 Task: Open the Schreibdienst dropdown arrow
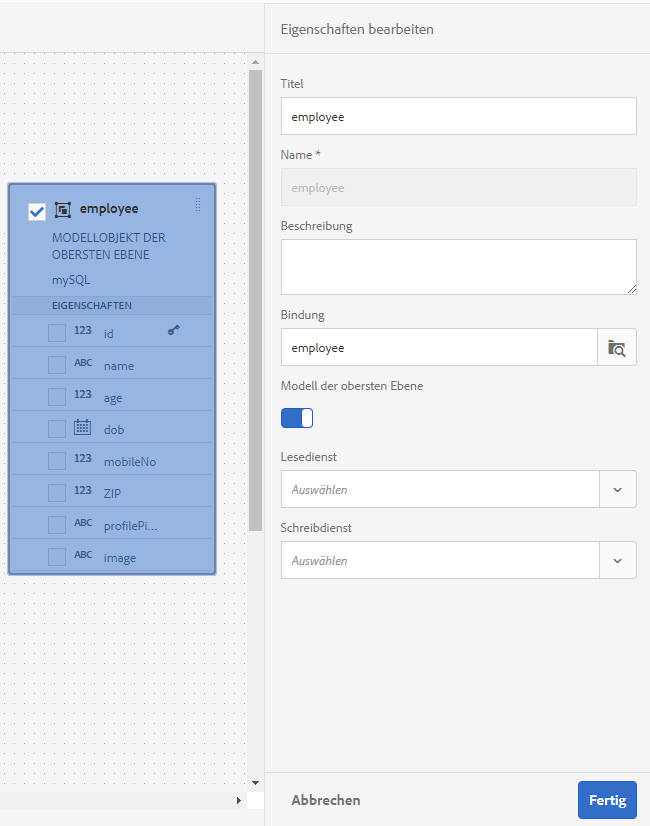tap(618, 560)
